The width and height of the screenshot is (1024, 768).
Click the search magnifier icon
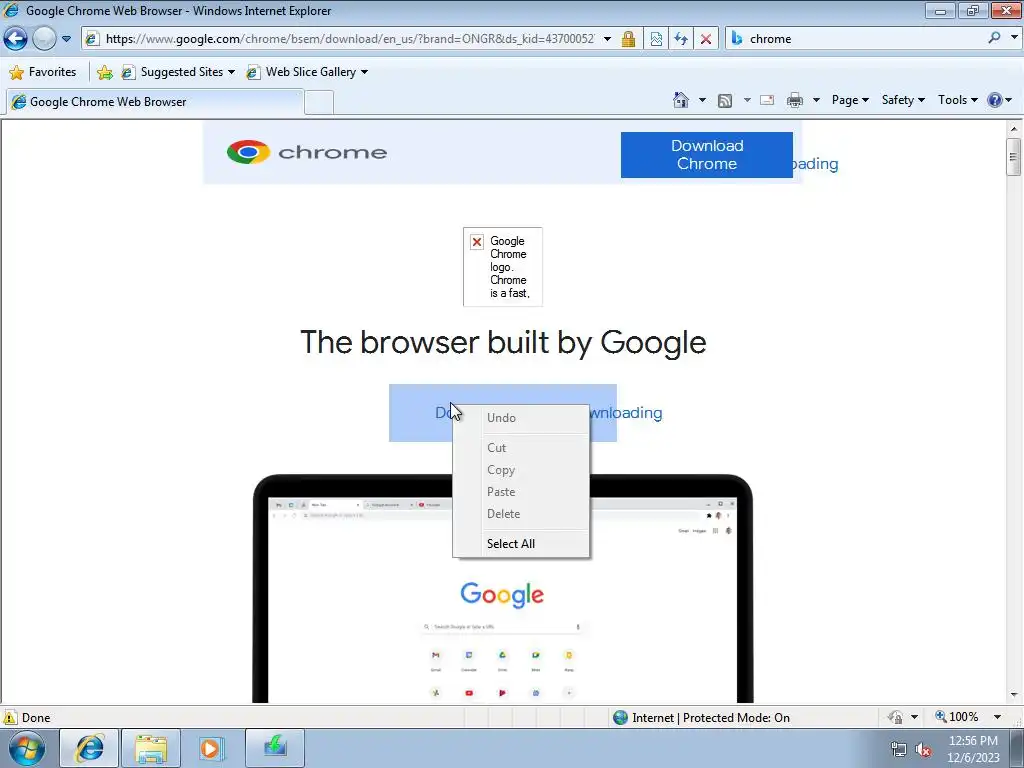click(994, 38)
